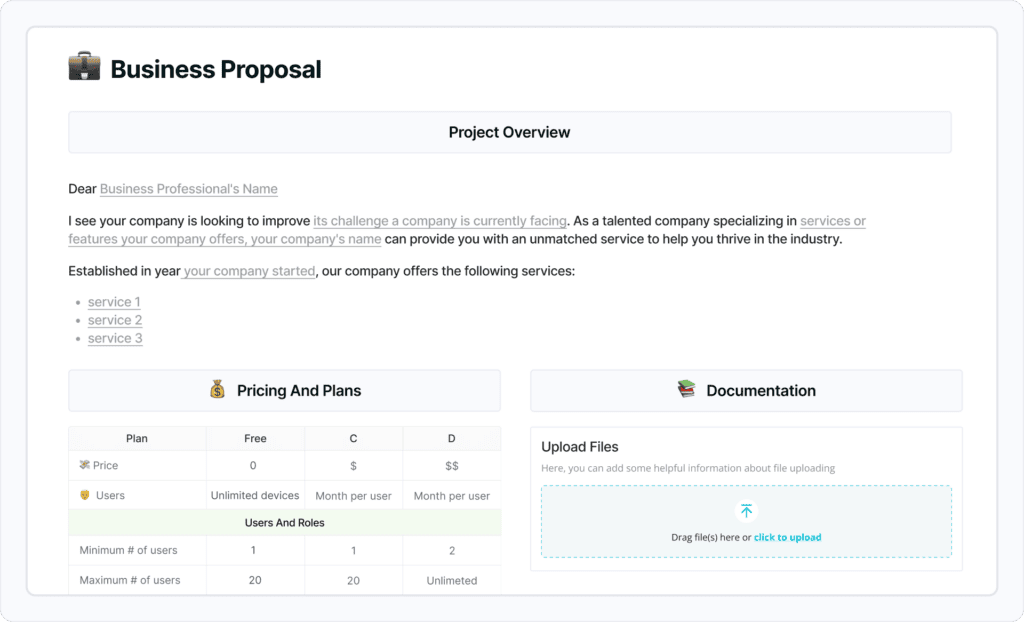Click the your company started placeholder
This screenshot has width=1024, height=622.
point(249,271)
